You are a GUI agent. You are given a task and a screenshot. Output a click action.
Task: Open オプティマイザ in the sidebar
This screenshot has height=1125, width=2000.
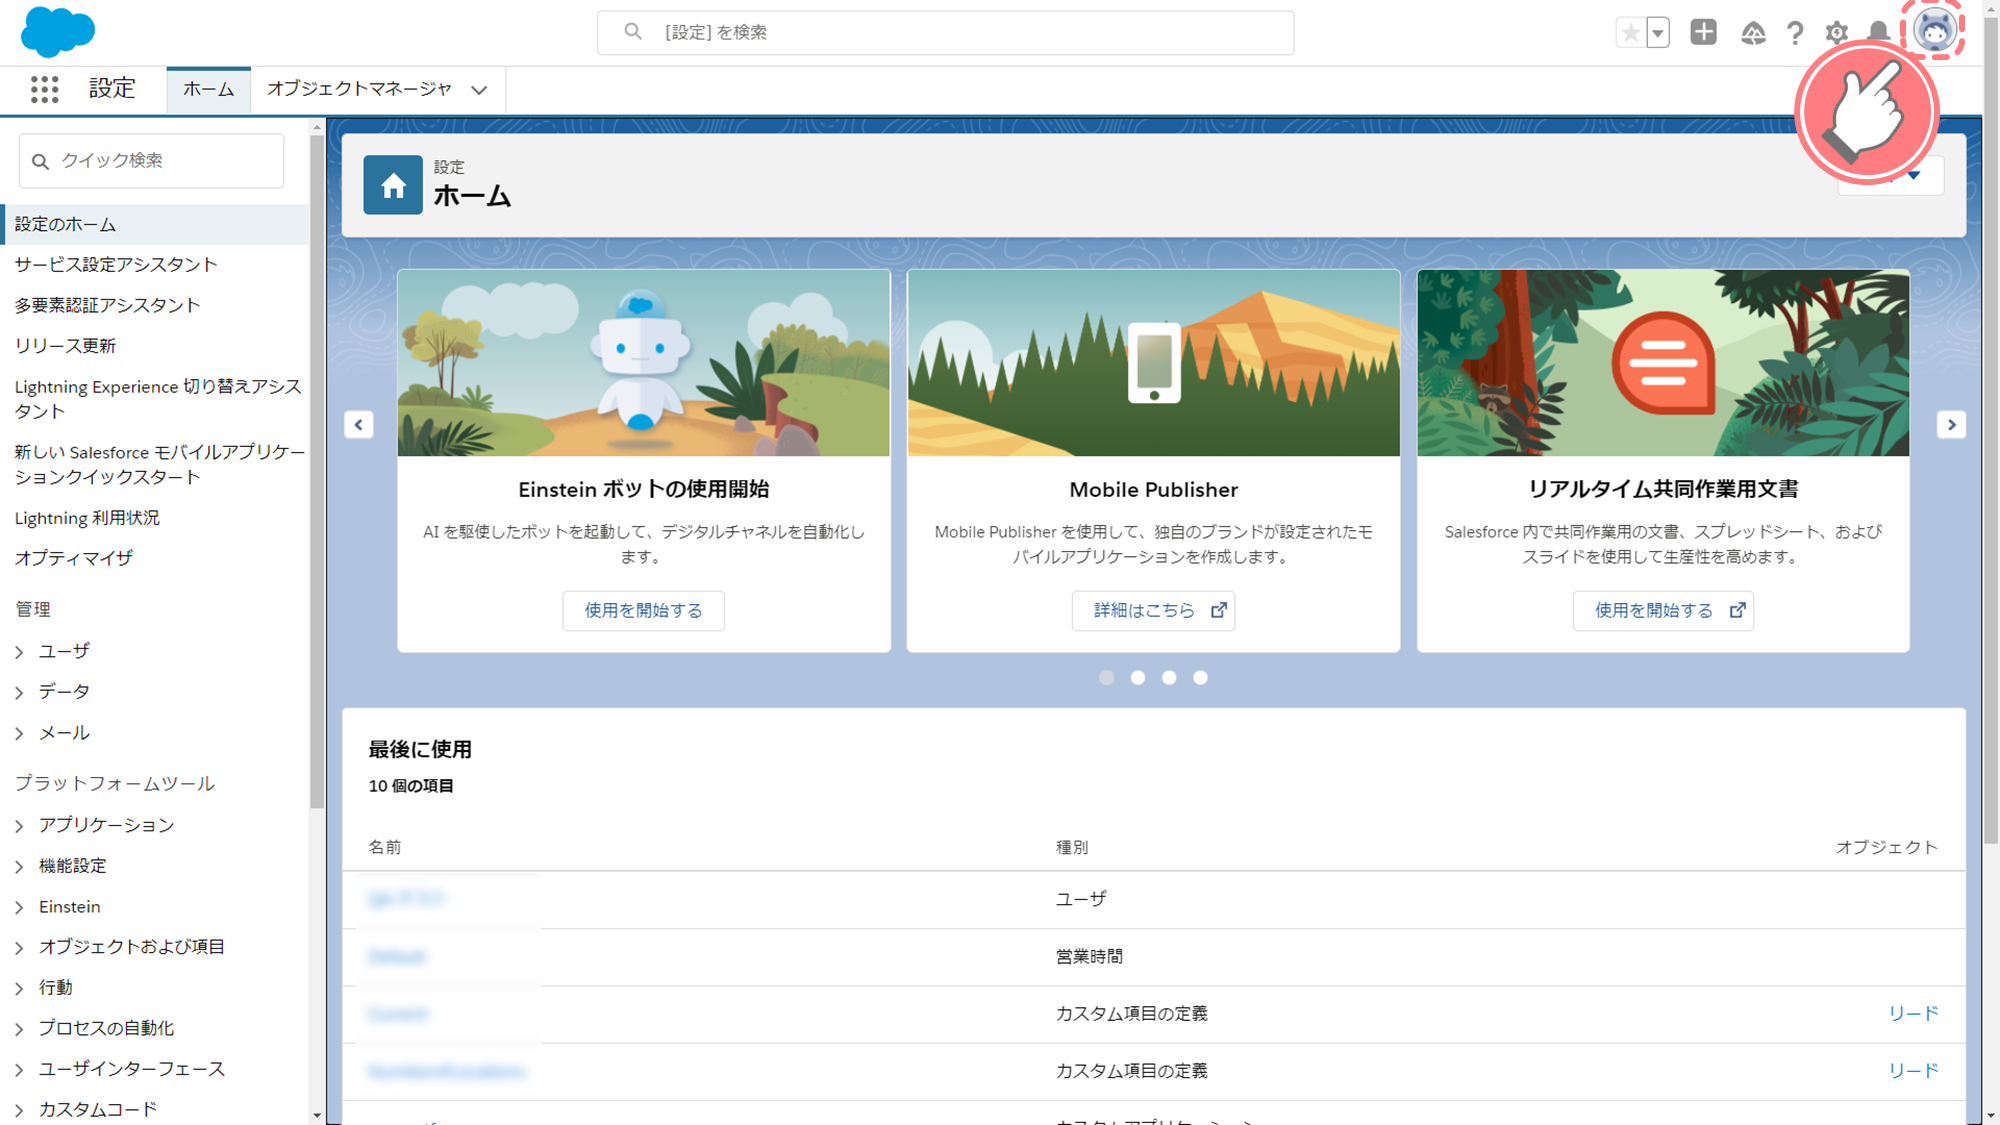74,558
